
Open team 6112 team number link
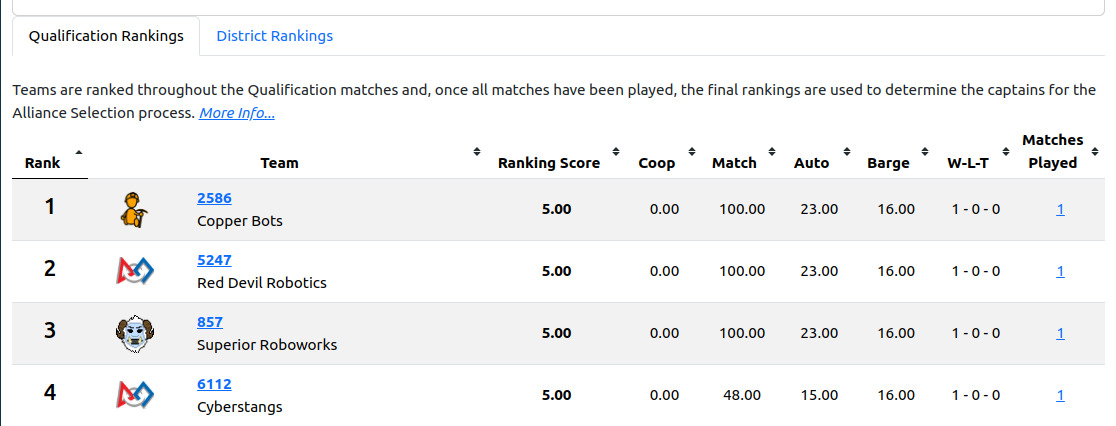(214, 384)
